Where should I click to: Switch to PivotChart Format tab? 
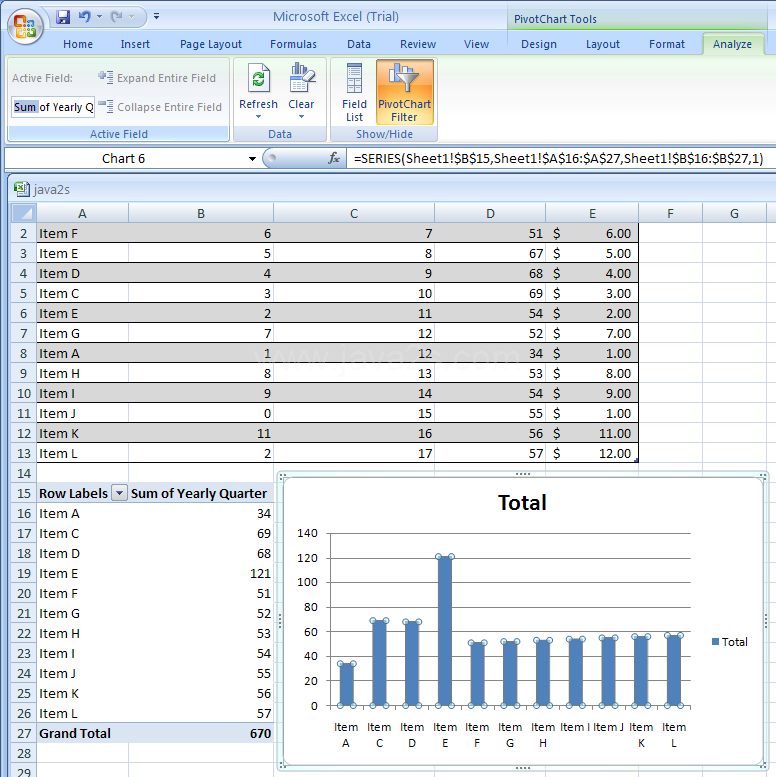tap(666, 44)
